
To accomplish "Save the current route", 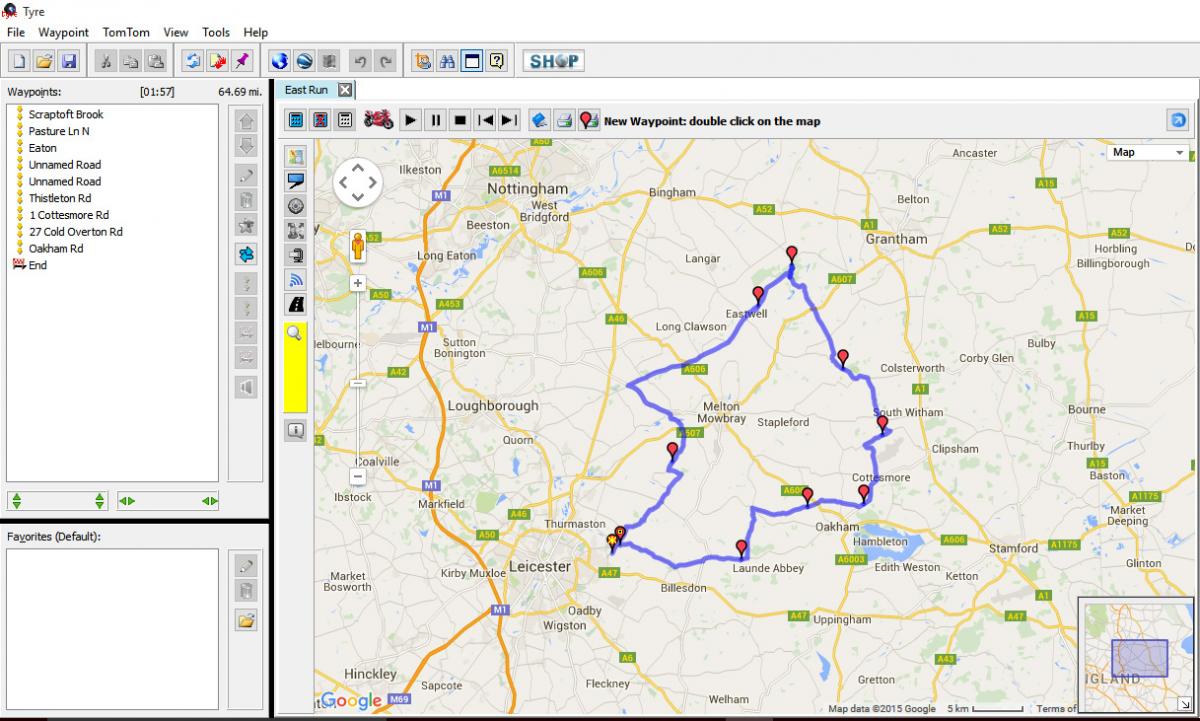I will [69, 62].
